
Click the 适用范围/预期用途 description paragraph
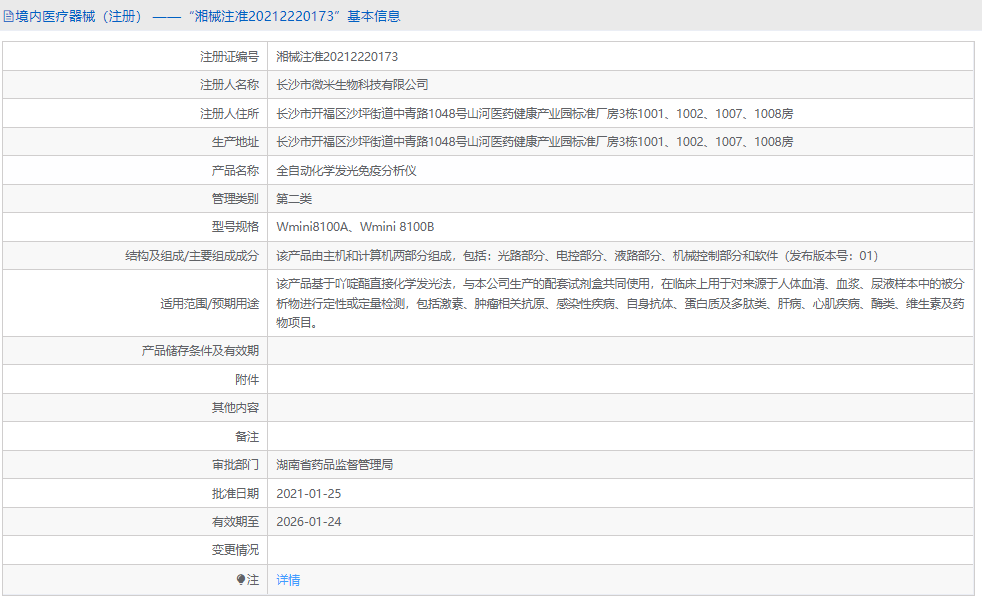click(x=620, y=303)
